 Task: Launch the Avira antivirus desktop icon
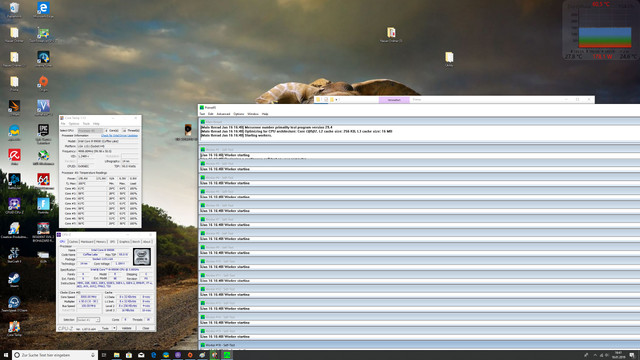pos(14,157)
